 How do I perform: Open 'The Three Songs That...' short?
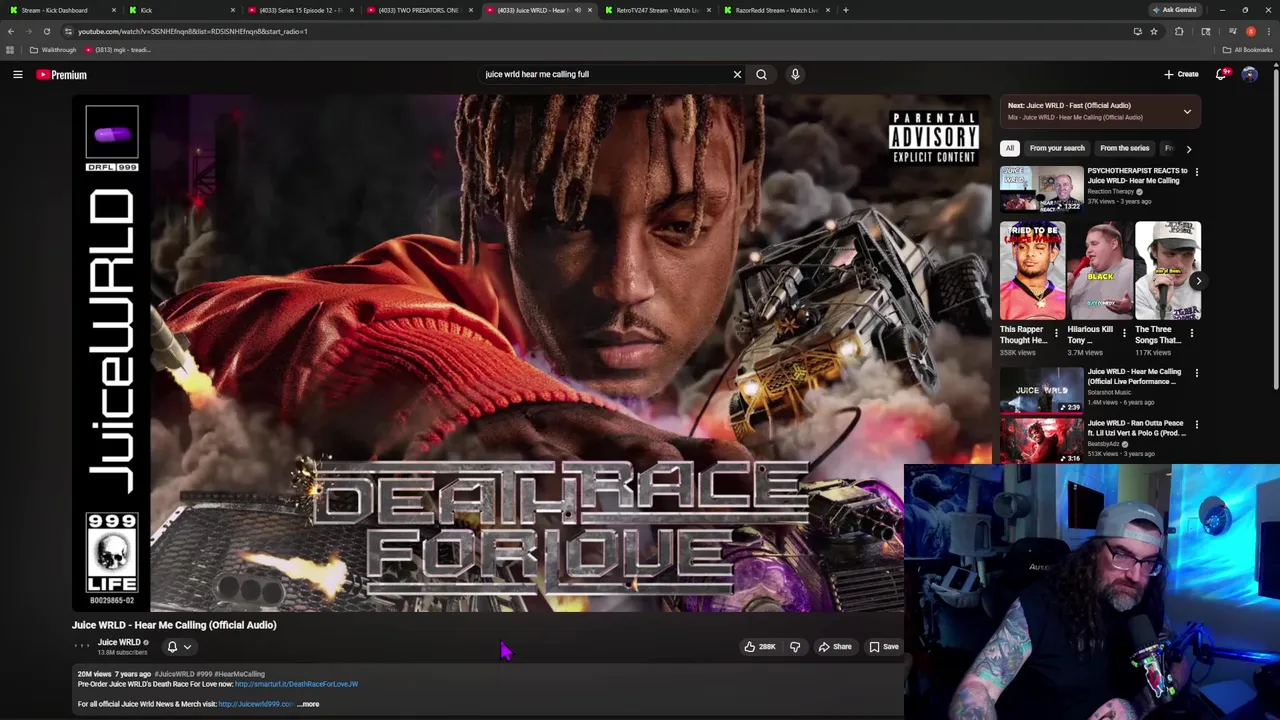(x=1167, y=270)
